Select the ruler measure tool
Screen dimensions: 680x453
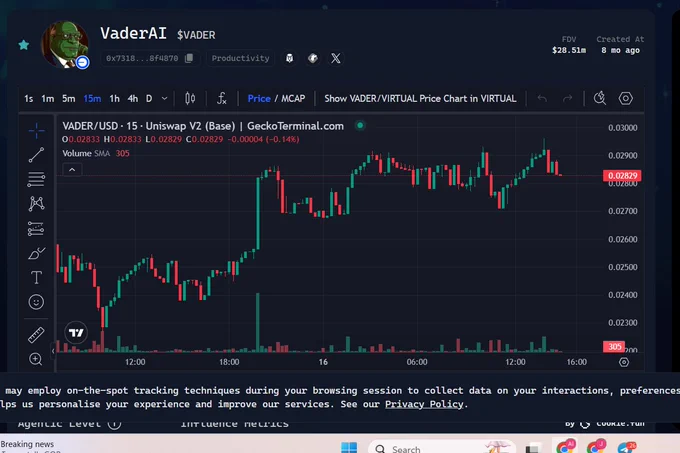pyautogui.click(x=36, y=335)
